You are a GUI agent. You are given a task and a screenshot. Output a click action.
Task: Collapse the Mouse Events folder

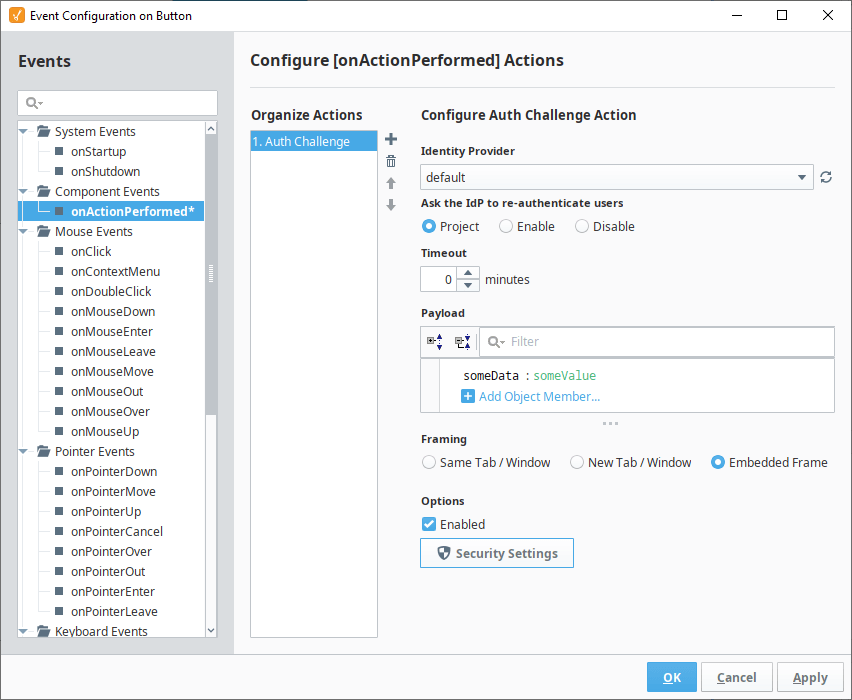coord(23,231)
